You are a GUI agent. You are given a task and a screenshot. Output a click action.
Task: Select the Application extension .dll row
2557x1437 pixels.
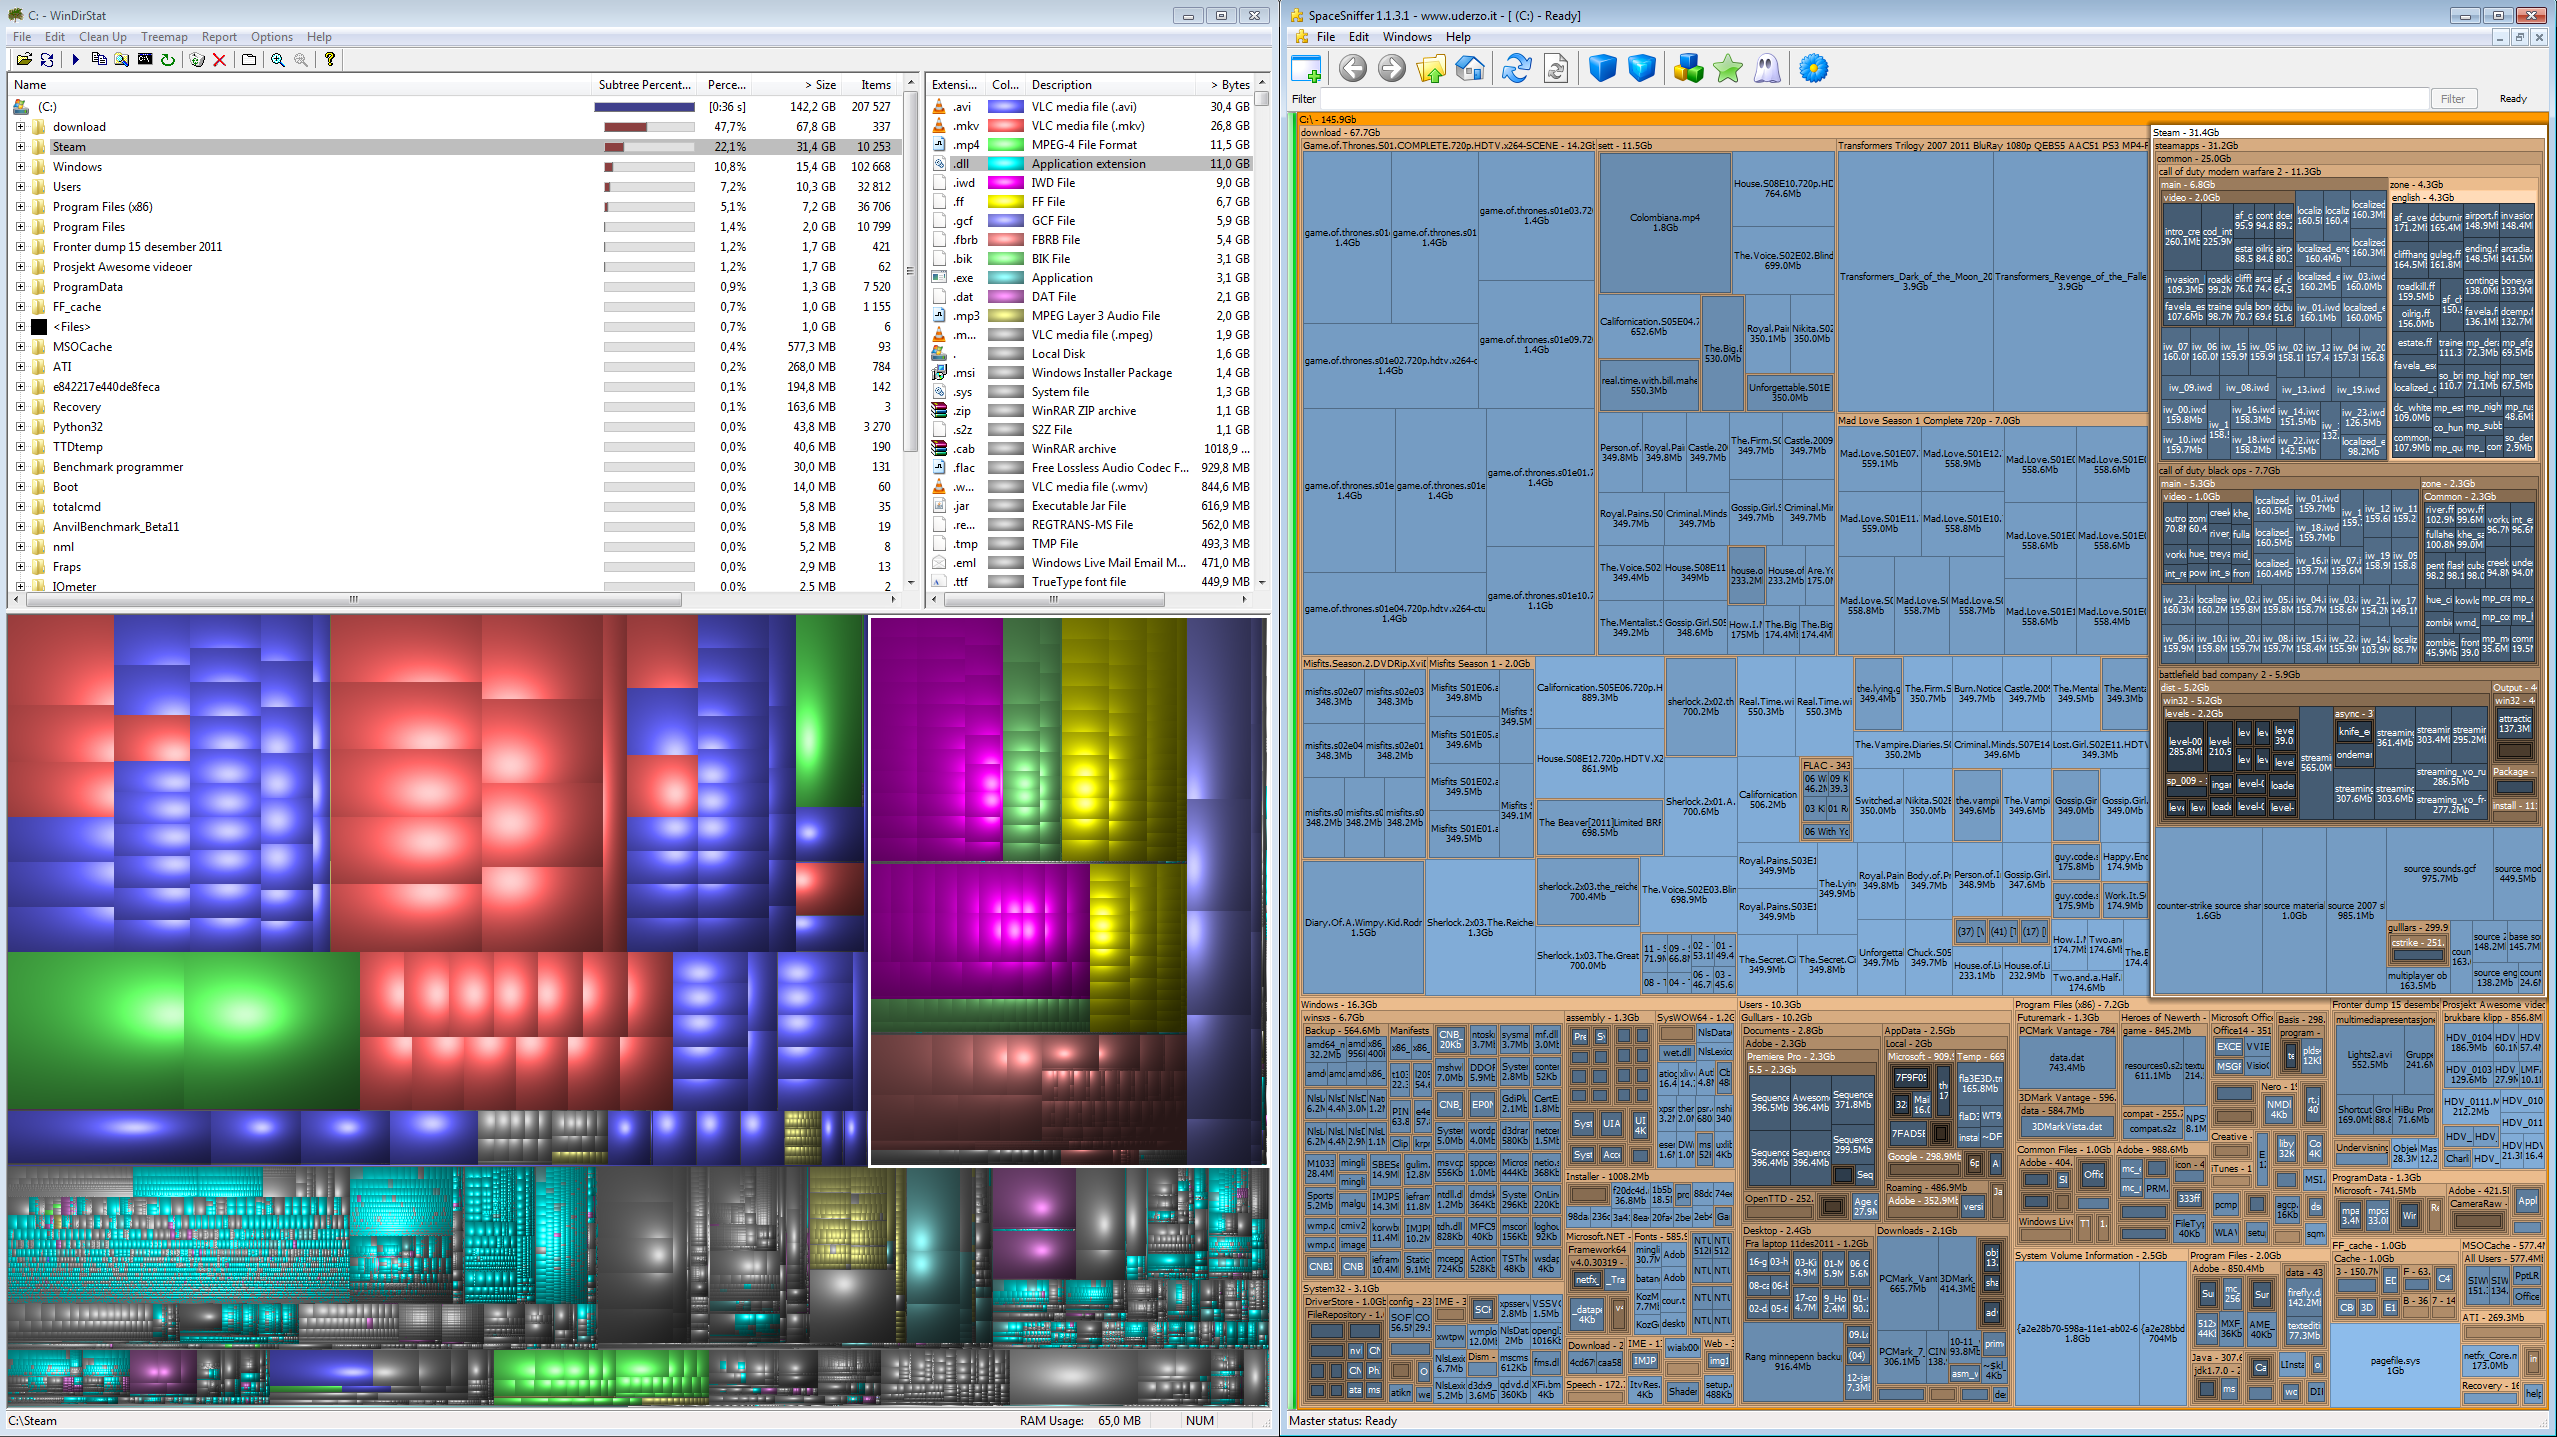click(x=1090, y=164)
